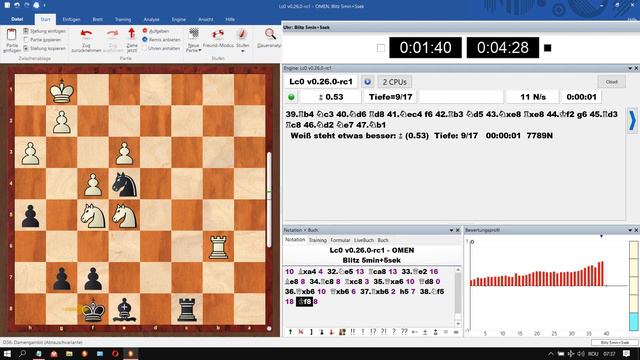
Task: Click the bell icon in title bar
Action: click(36, 5)
